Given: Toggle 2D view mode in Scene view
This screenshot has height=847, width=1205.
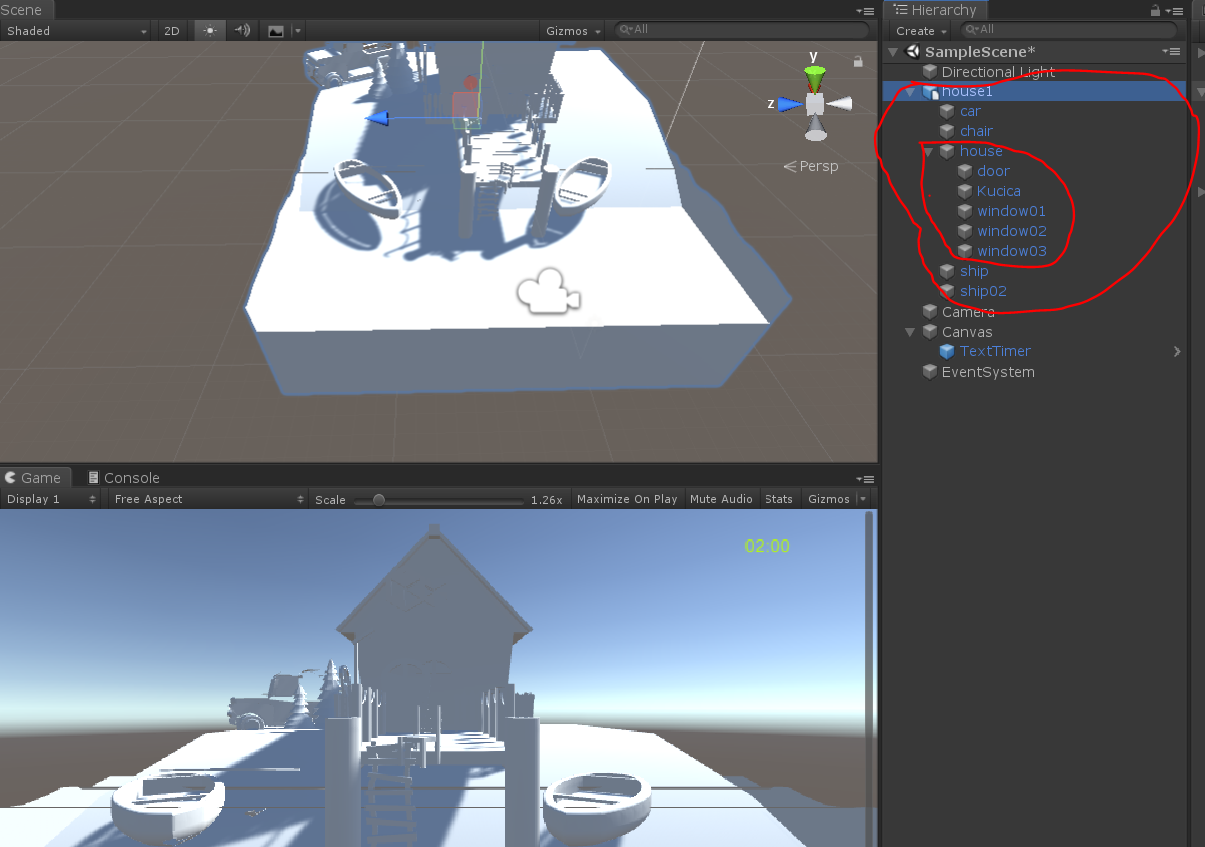Looking at the screenshot, I should [x=171, y=30].
